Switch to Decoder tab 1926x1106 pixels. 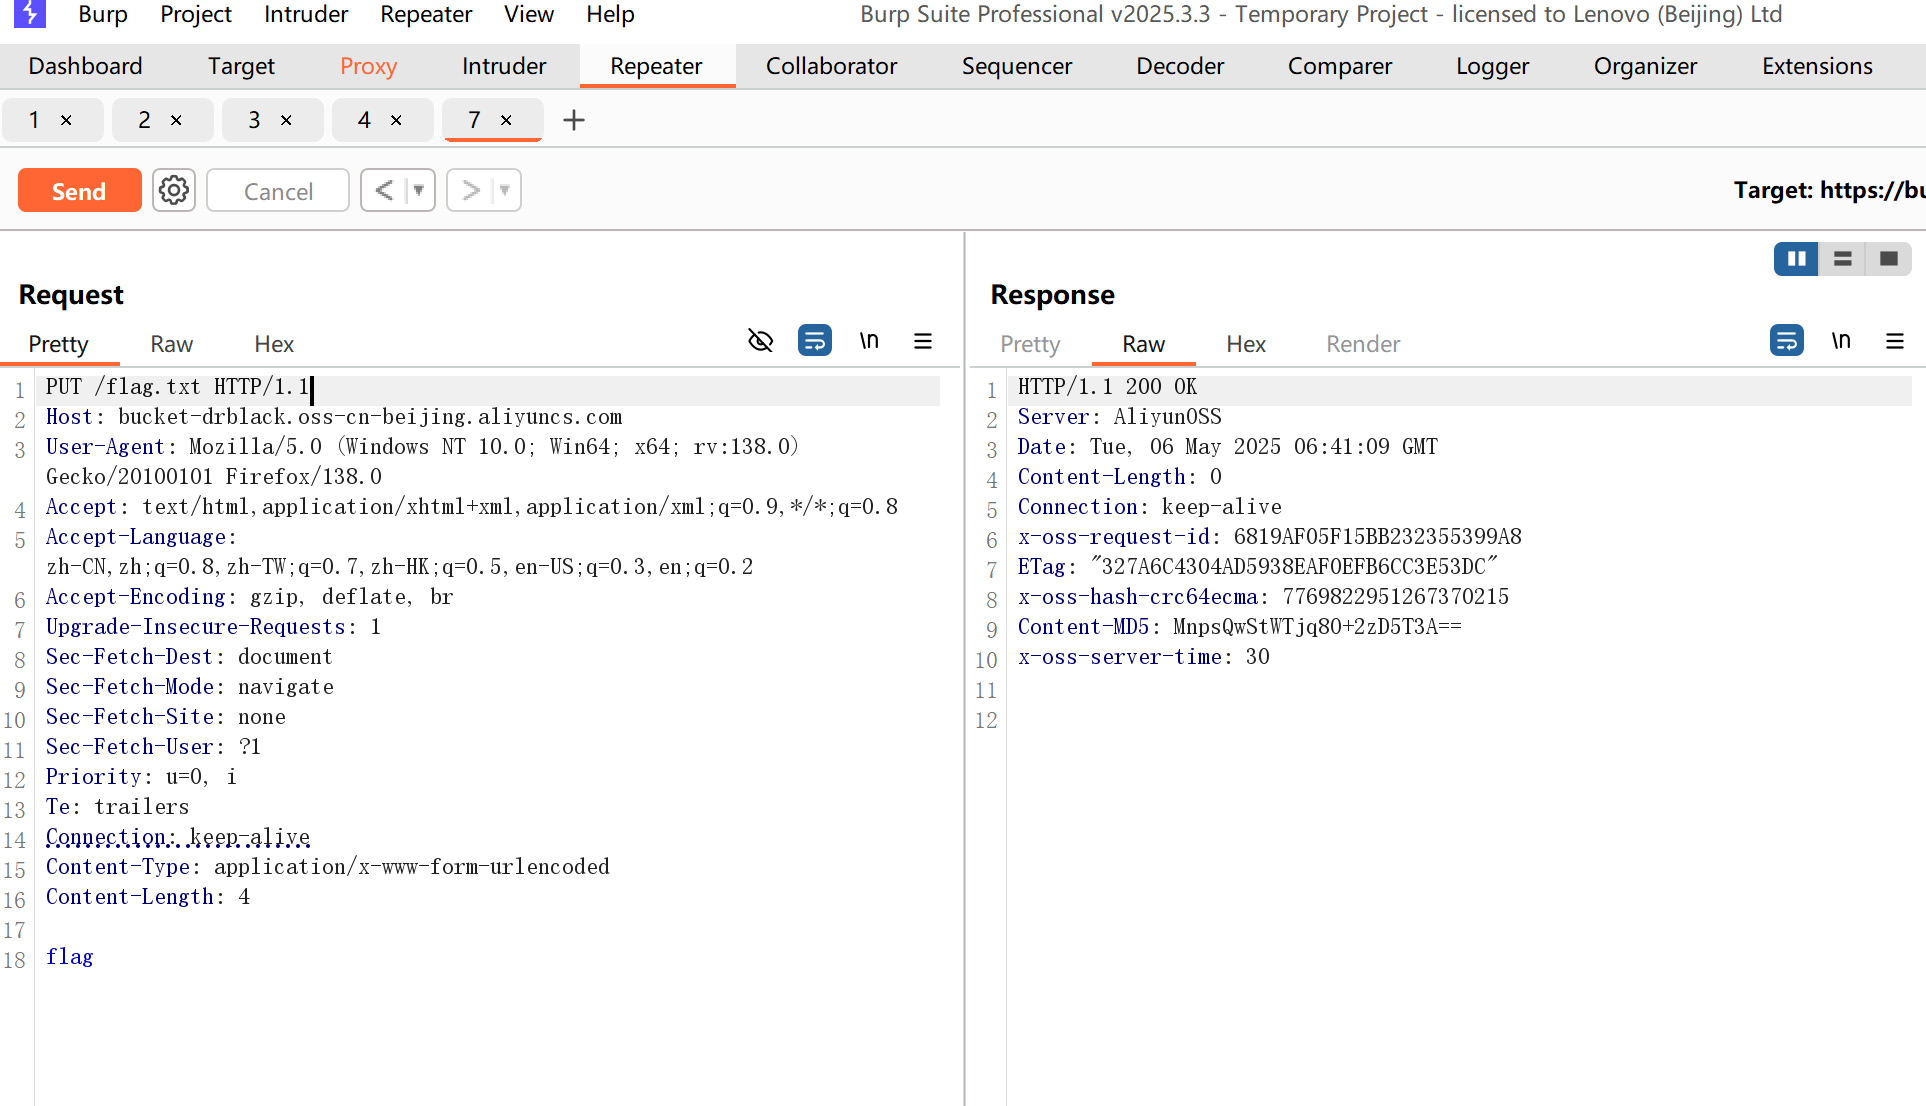pos(1180,66)
